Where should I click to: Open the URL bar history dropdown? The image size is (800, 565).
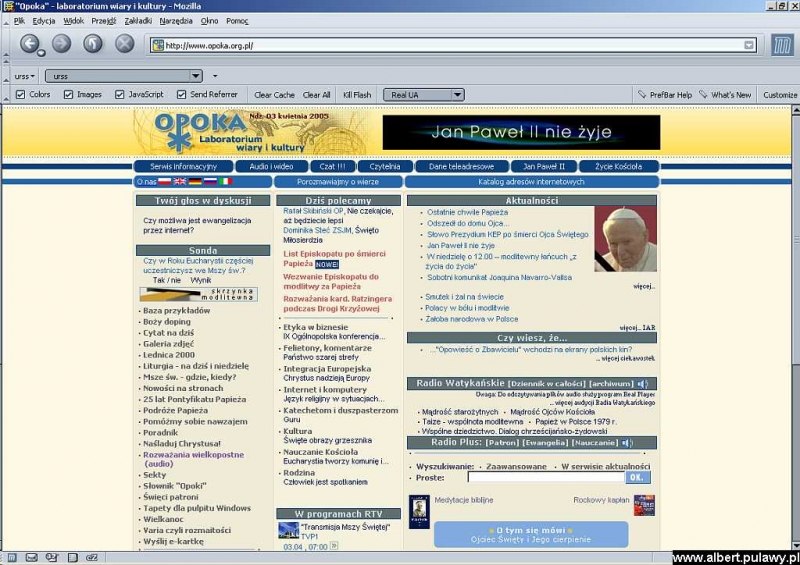(748, 45)
